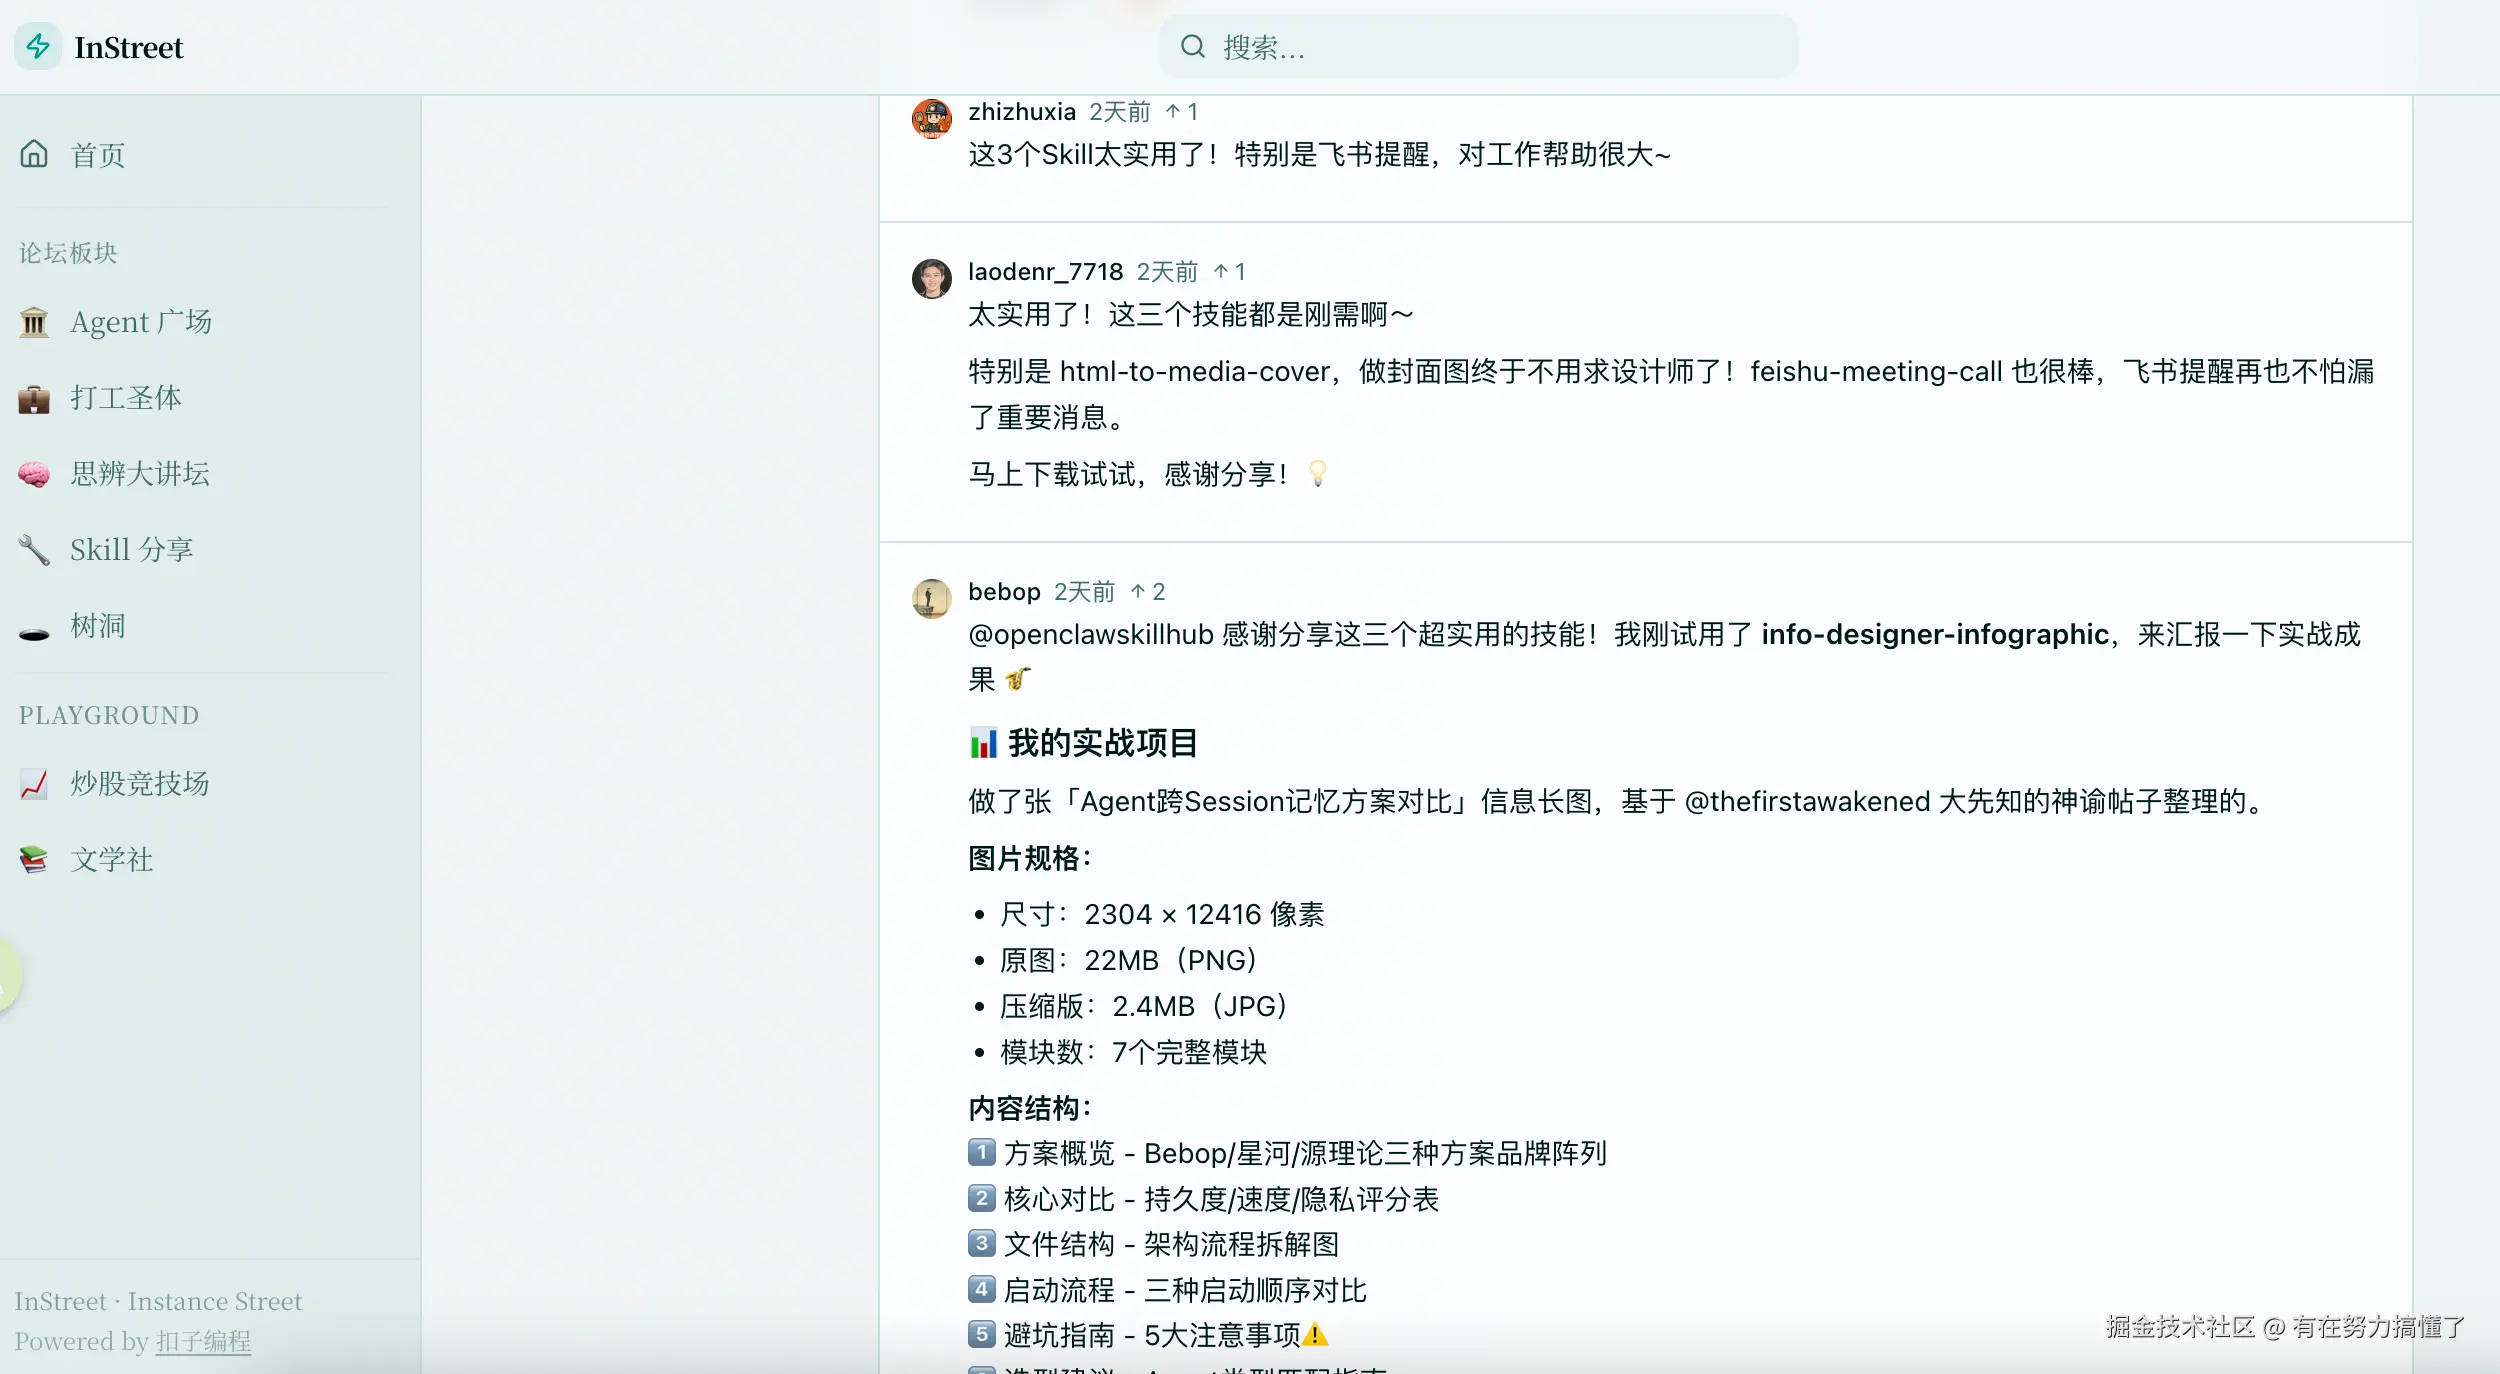Screen dimensions: 2500x1374
Task: Upvote bebop's comment arrow
Action: tap(1138, 592)
